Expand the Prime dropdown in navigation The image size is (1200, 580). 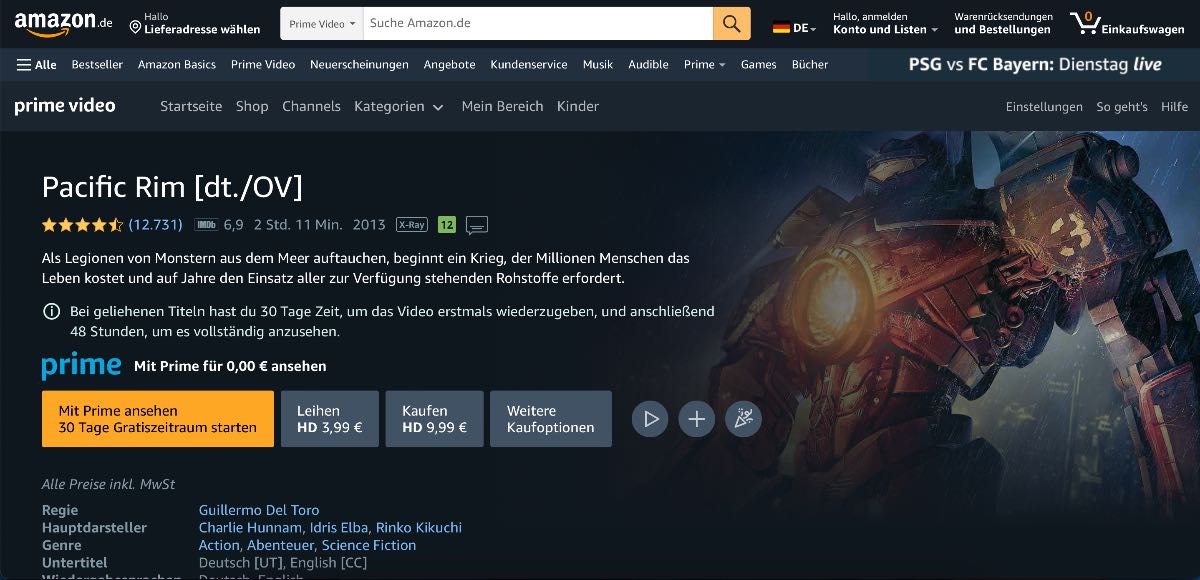[x=705, y=64]
